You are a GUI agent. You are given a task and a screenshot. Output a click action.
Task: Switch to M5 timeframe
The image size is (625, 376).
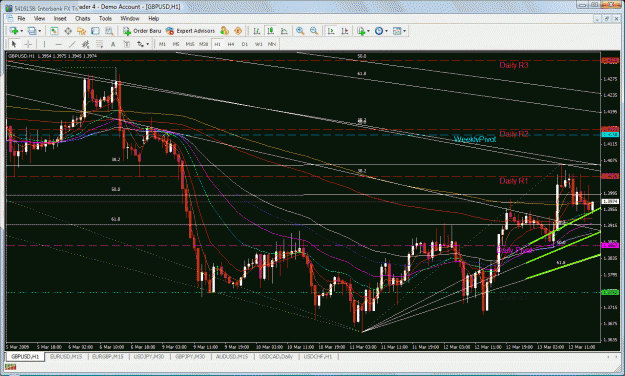coord(176,44)
